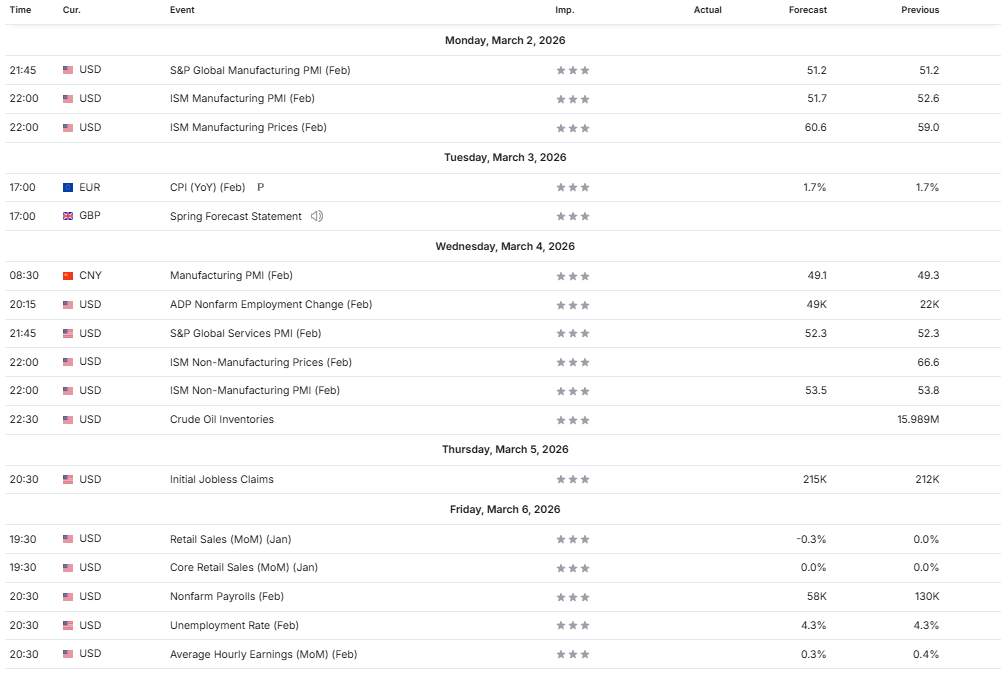The height and width of the screenshot is (677, 1008).
Task: Open the Core Retail Sales (MoM) event
Action: 244,567
